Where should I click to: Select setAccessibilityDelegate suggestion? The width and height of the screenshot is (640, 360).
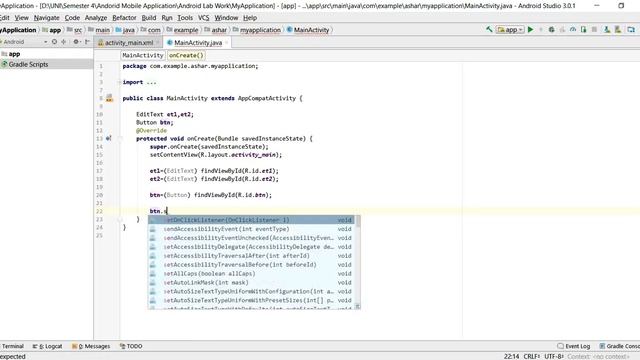coord(251,247)
